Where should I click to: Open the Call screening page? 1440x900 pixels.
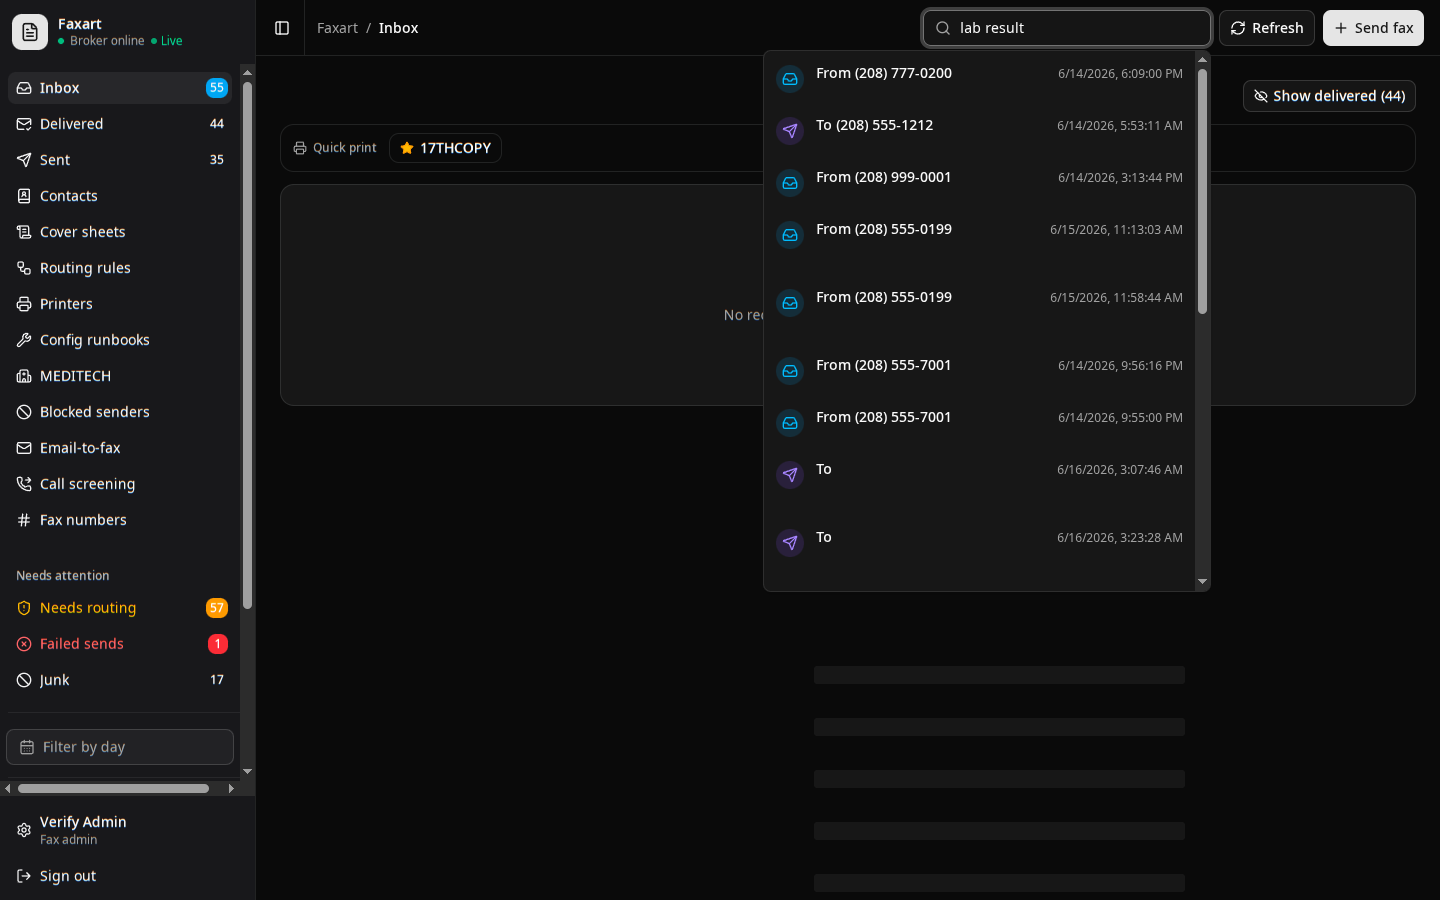point(120,484)
